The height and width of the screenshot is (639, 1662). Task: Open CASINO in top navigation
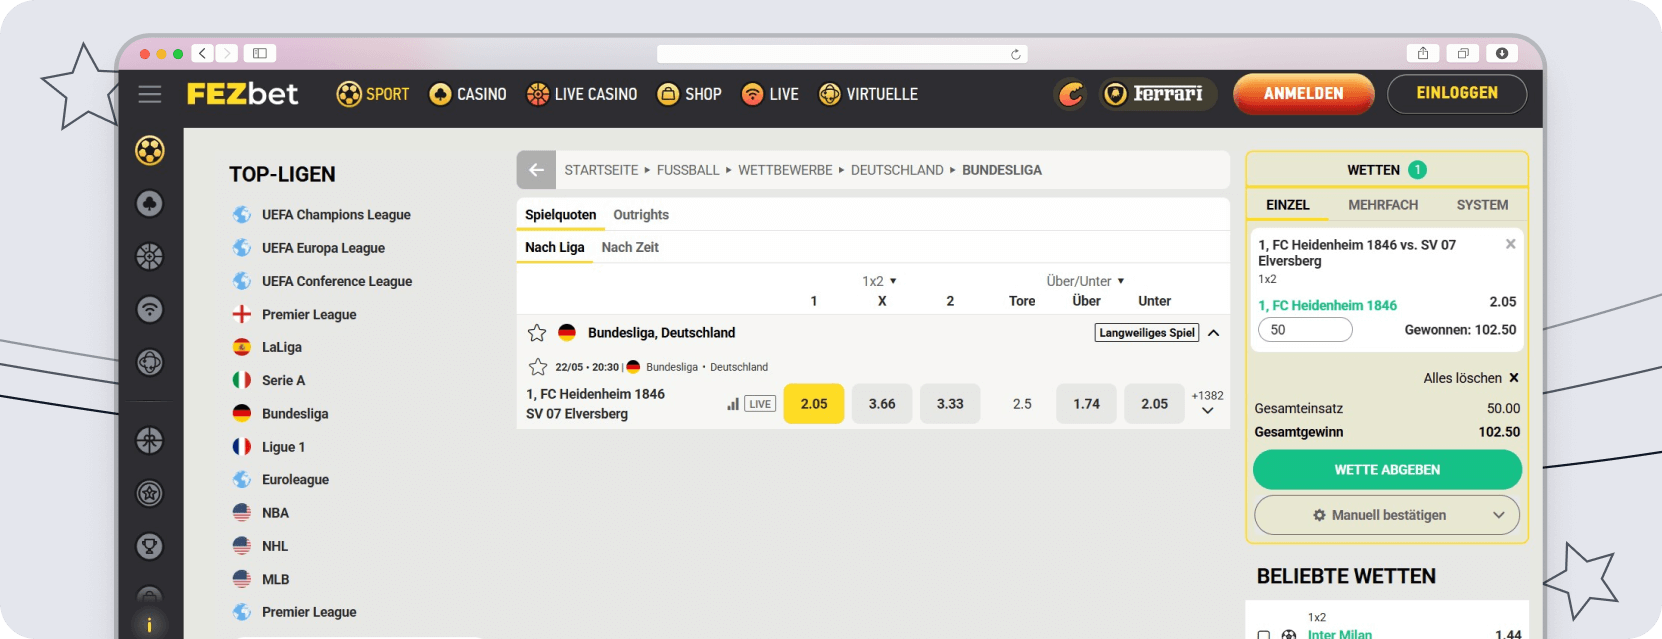tap(467, 94)
